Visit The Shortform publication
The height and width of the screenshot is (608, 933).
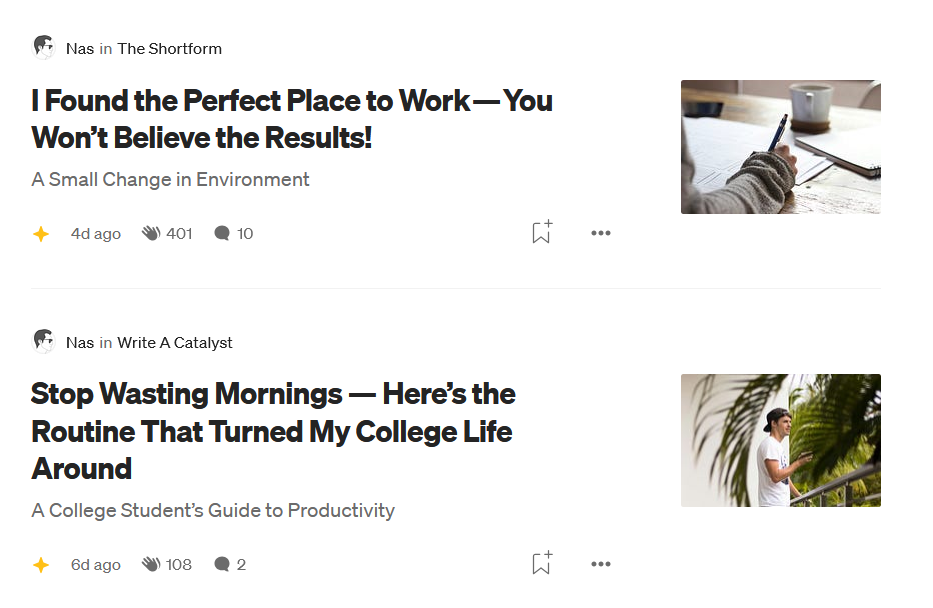170,48
